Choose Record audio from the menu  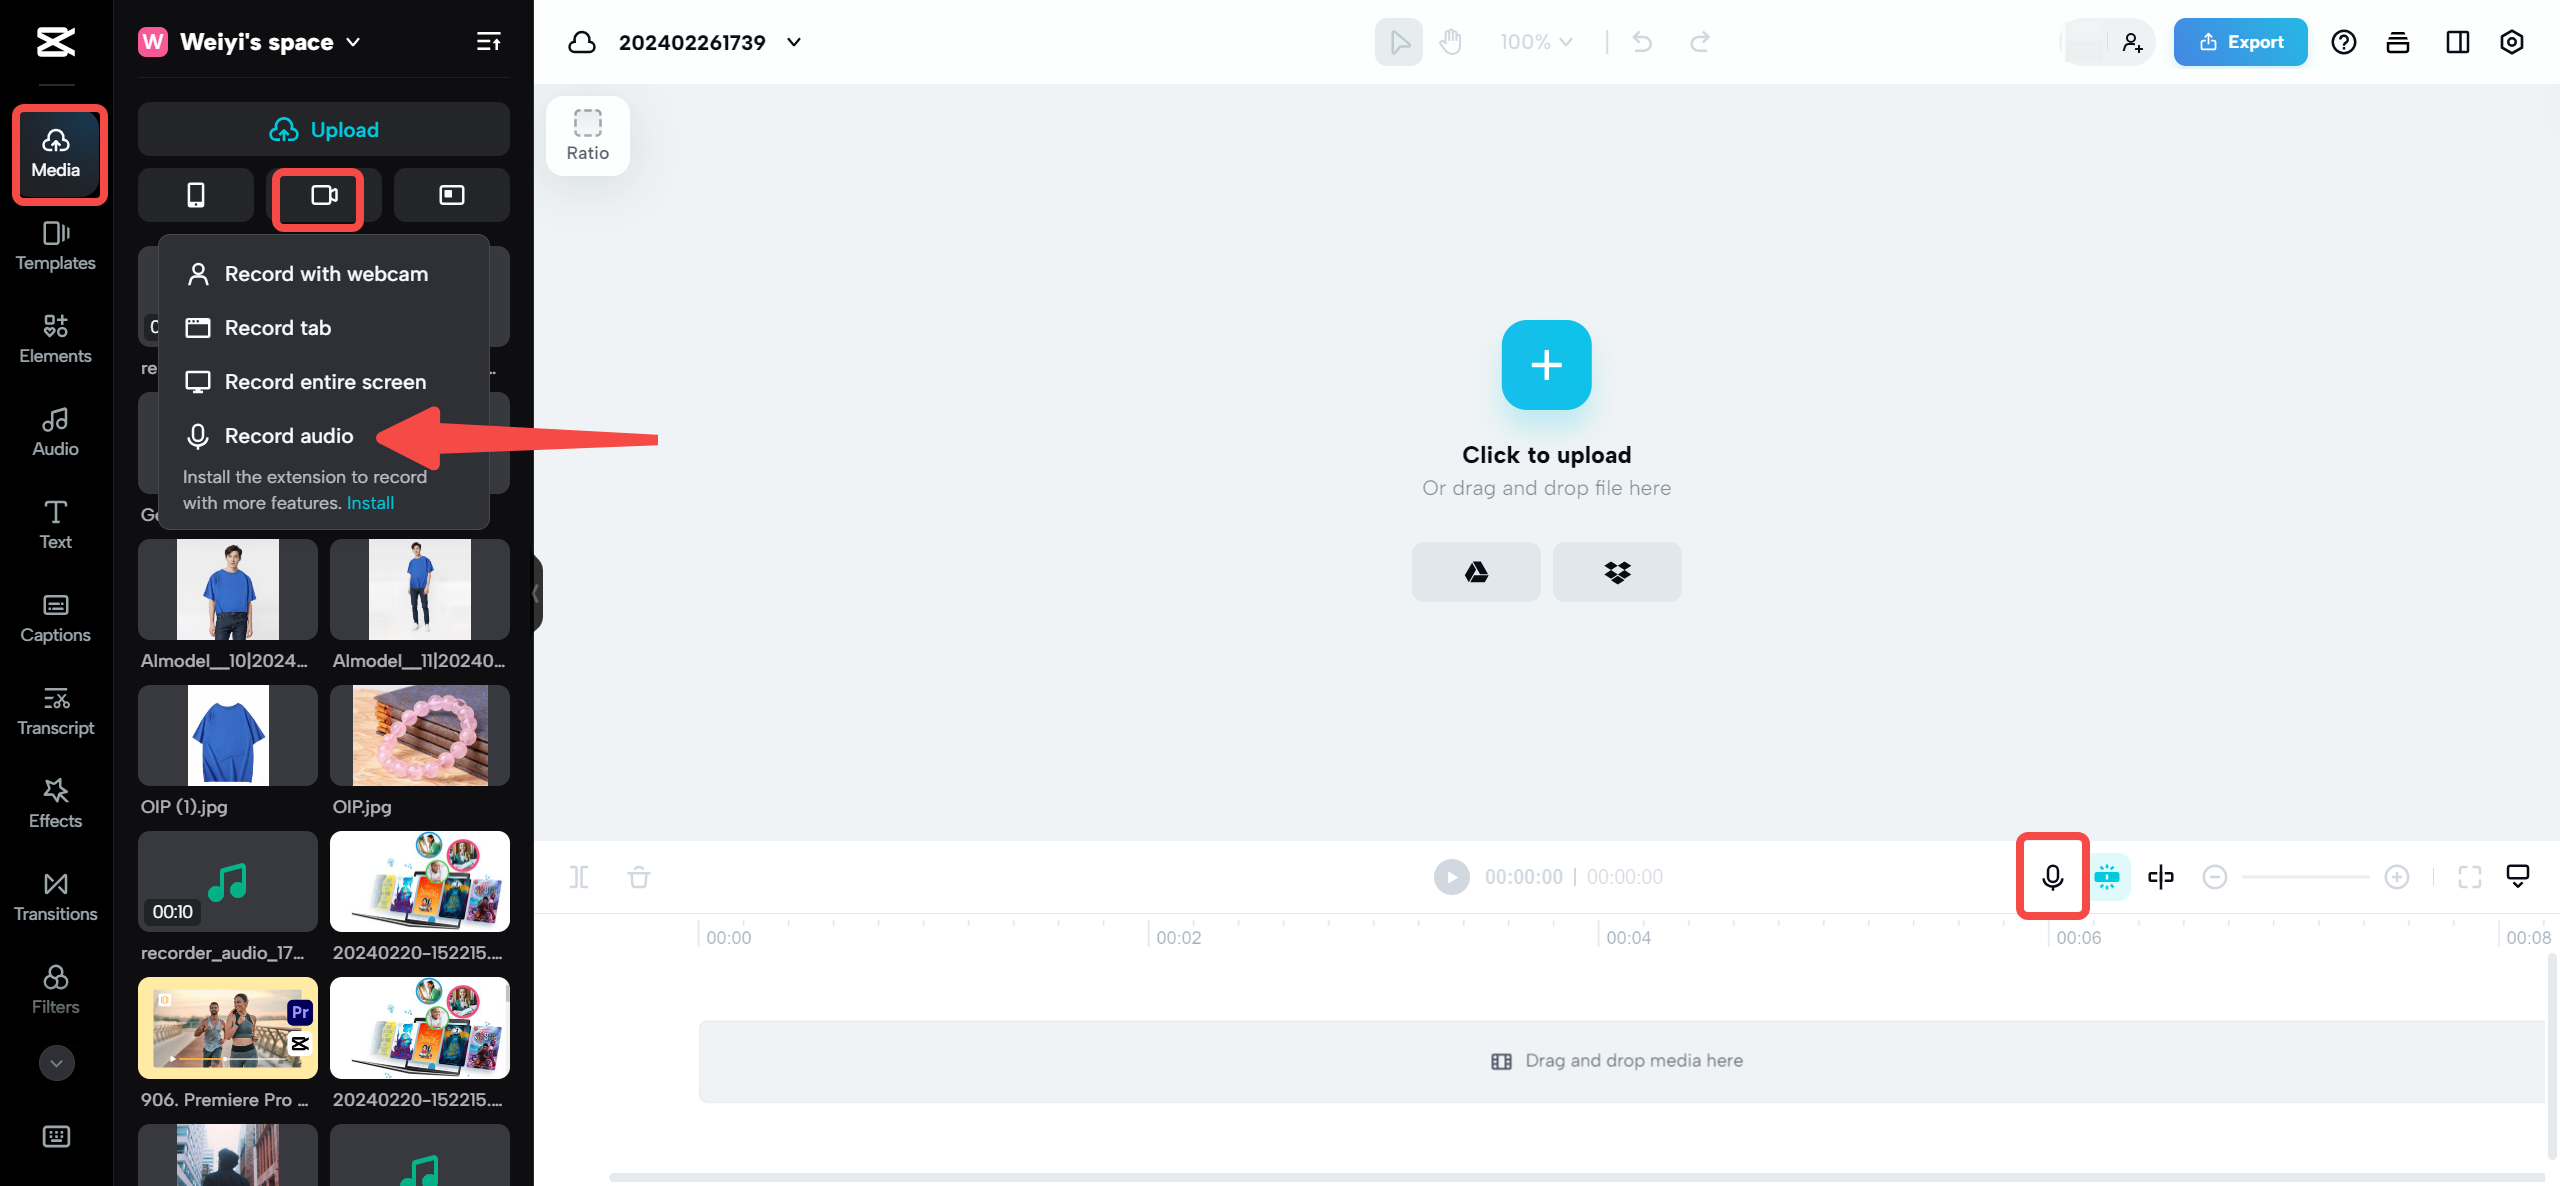point(288,436)
